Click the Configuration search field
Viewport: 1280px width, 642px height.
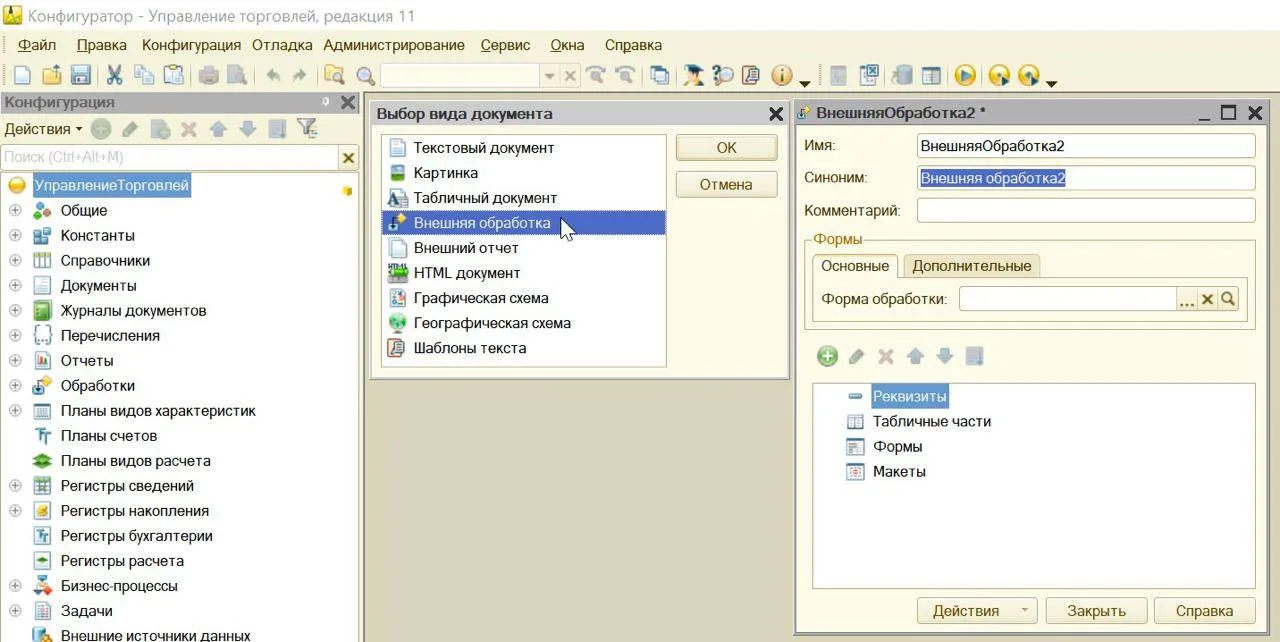[x=170, y=158]
